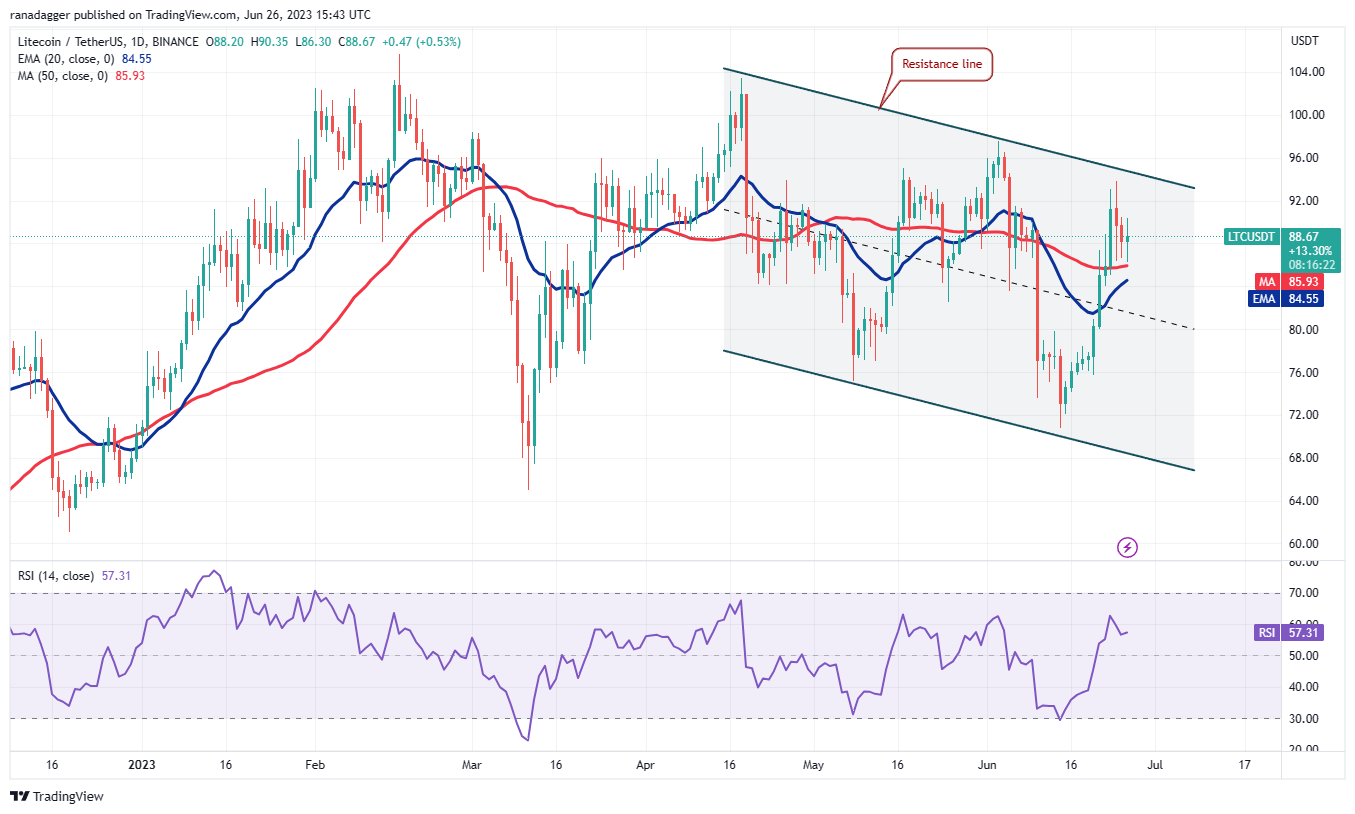The image size is (1355, 814).
Task: Open the USDT currency label above price axis
Action: (1304, 41)
